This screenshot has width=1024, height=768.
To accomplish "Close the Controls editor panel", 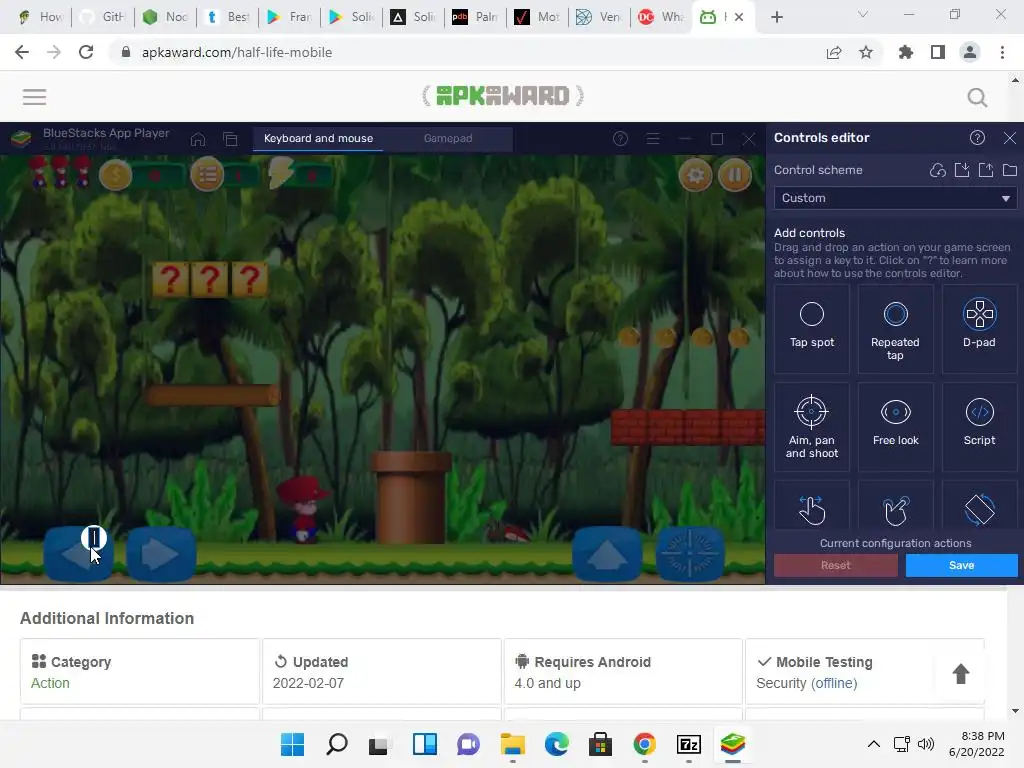I will 1010,138.
